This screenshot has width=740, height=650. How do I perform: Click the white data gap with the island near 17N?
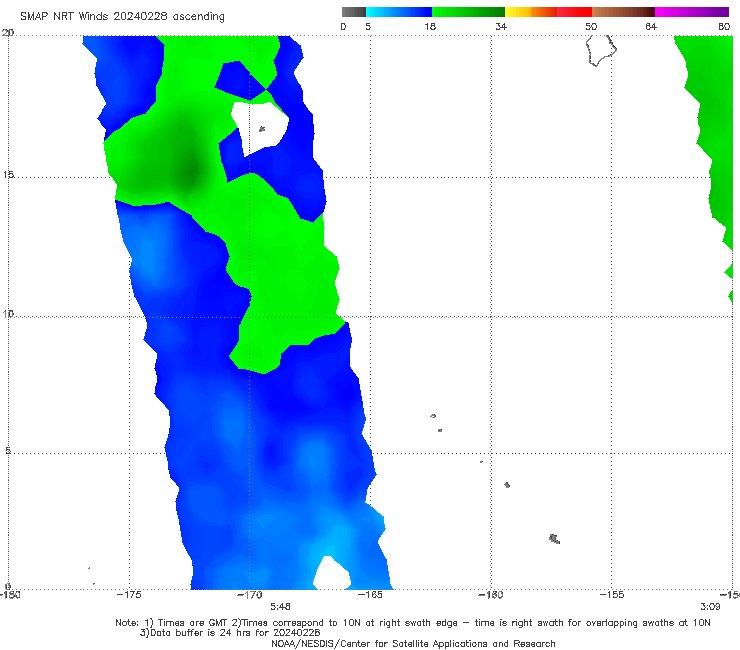click(x=259, y=128)
